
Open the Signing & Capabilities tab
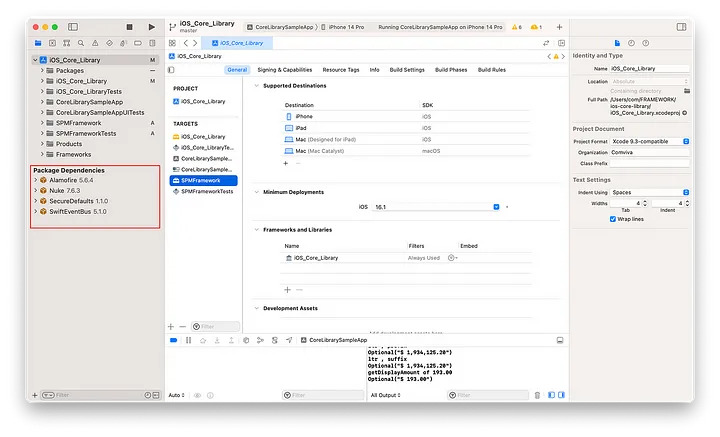pyautogui.click(x=284, y=70)
